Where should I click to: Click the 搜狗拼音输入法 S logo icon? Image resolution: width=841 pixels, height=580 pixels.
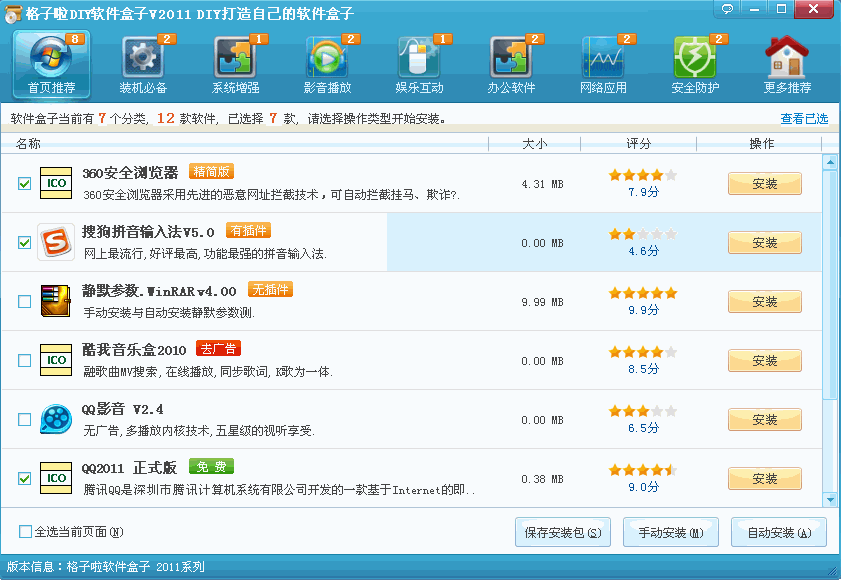56,242
